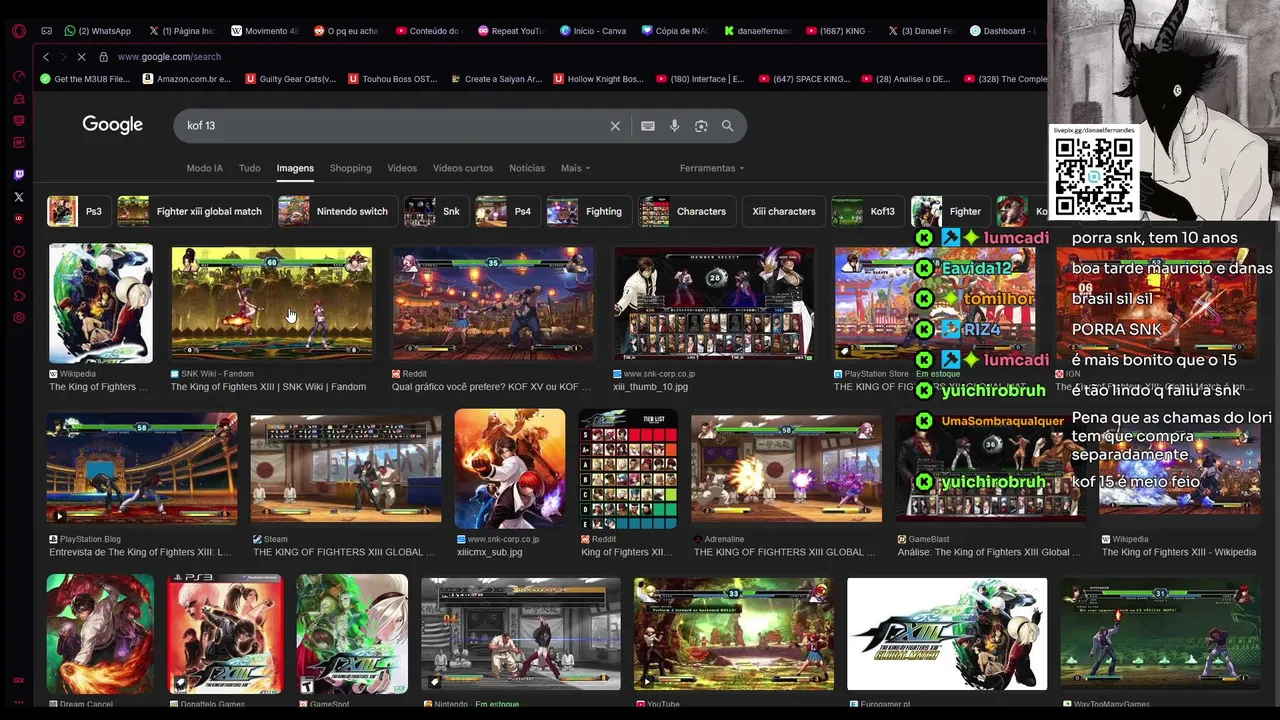Open the 'Hollow Knight Bos' bookmark
The width and height of the screenshot is (1280, 720).
pyautogui.click(x=598, y=79)
